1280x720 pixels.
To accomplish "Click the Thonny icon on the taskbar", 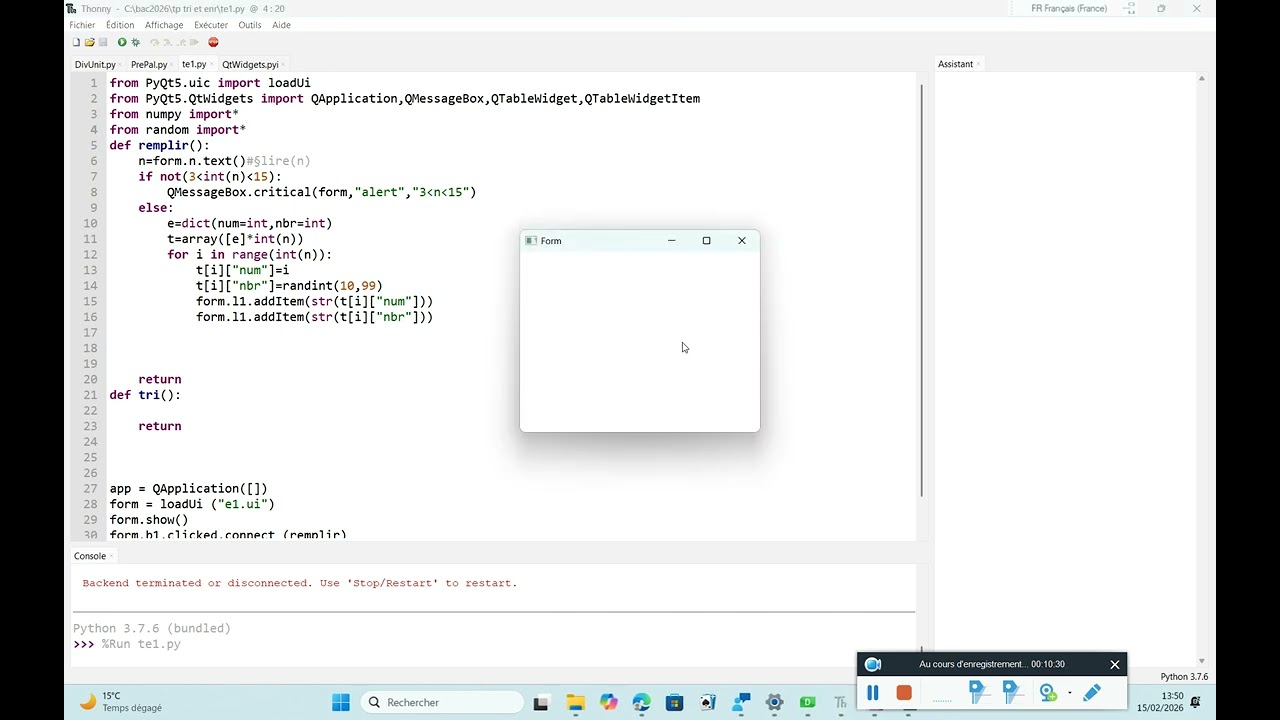I will click(841, 703).
